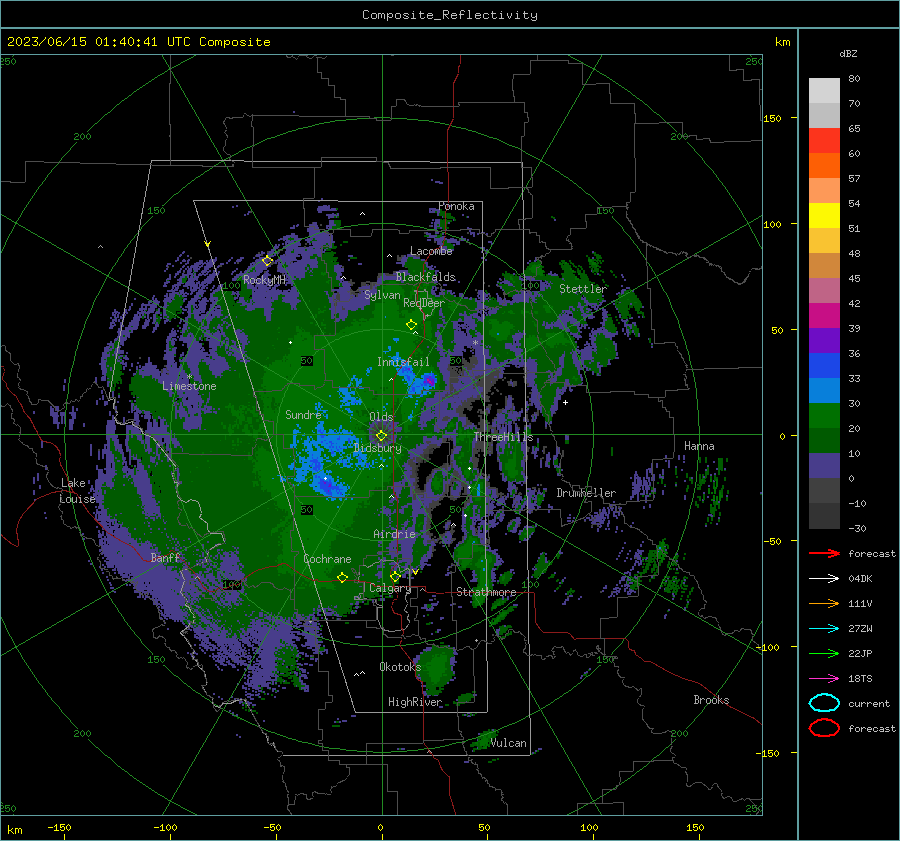Click the HighRiver label

415,702
